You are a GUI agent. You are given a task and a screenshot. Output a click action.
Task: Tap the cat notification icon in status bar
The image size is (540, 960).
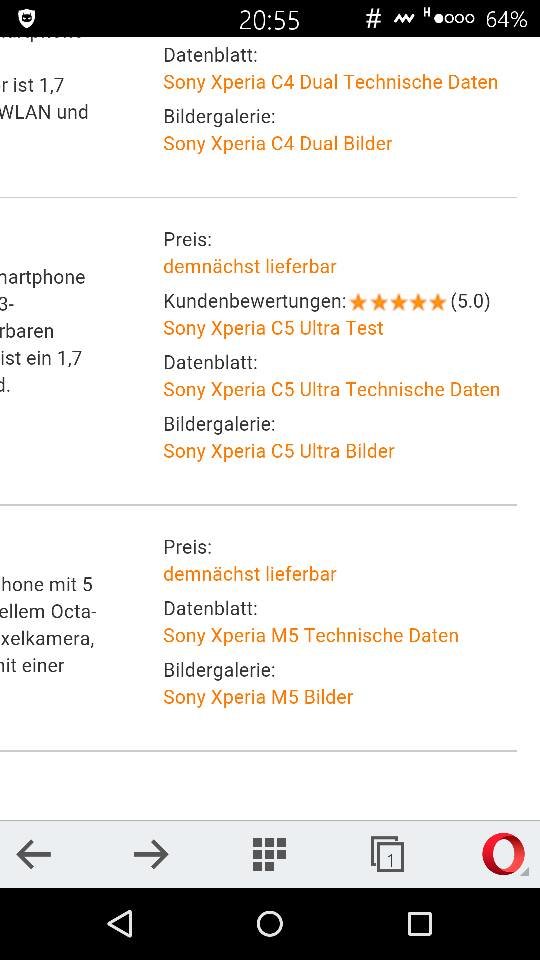tap(26, 19)
